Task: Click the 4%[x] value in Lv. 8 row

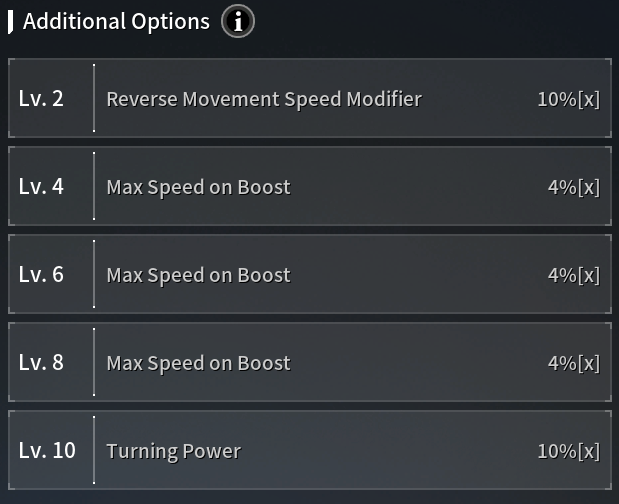Action: click(x=574, y=363)
